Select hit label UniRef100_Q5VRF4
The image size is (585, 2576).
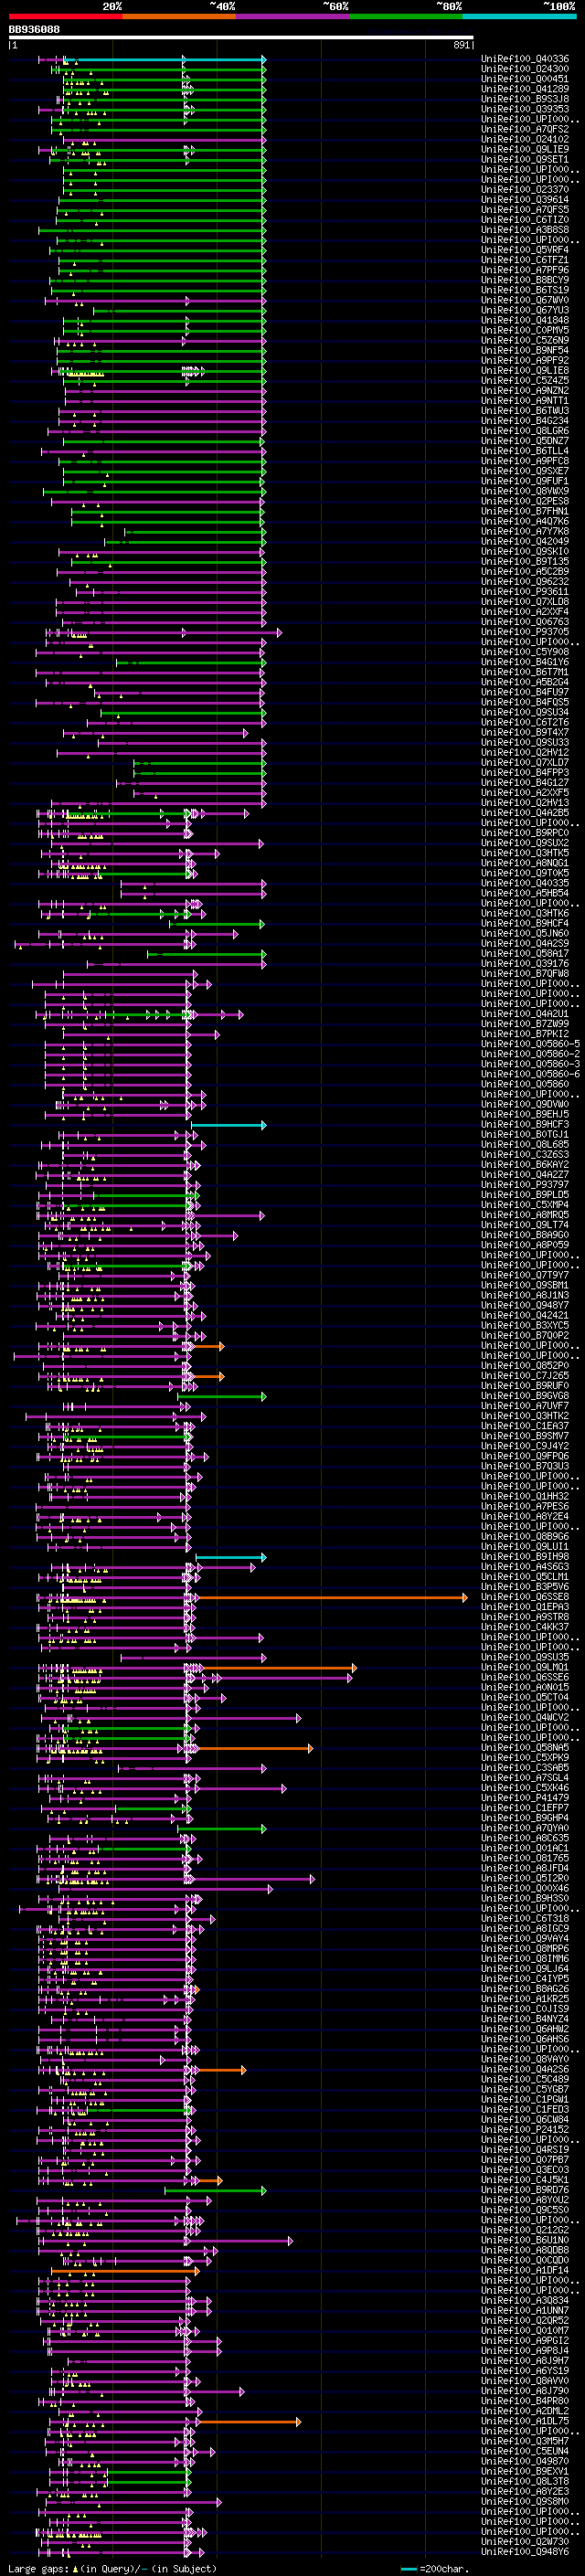(x=524, y=250)
